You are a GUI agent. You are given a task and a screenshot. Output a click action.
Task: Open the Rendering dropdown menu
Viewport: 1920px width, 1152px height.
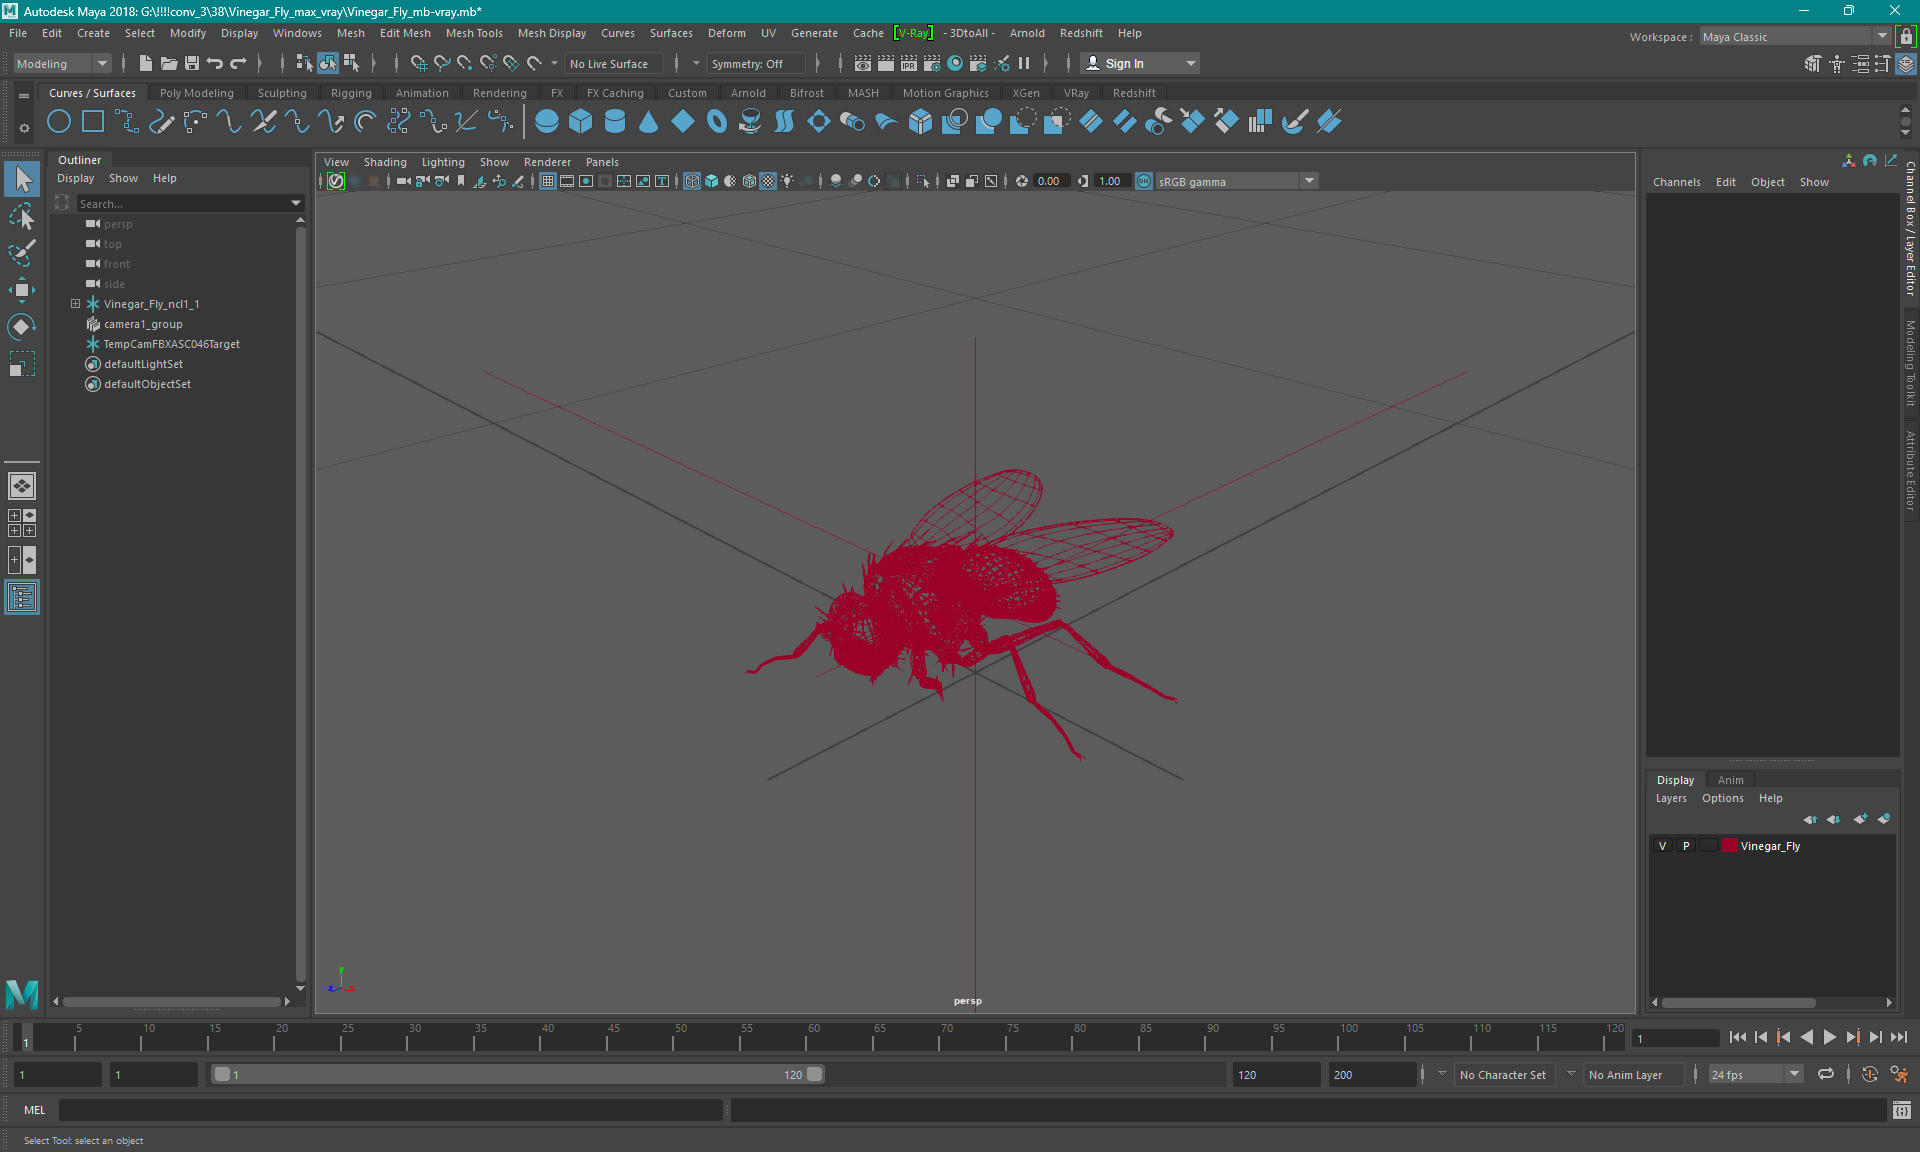pyautogui.click(x=499, y=92)
